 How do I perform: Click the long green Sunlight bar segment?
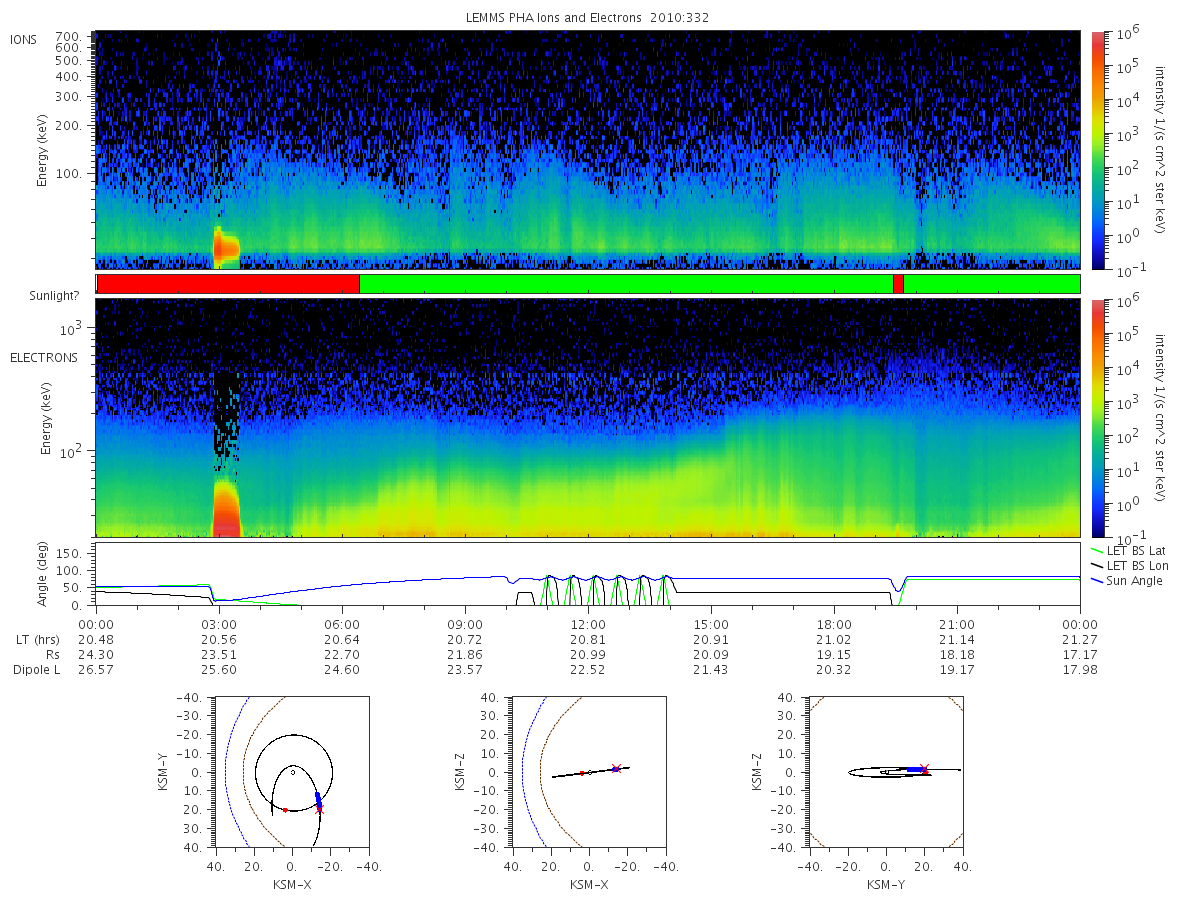click(626, 284)
